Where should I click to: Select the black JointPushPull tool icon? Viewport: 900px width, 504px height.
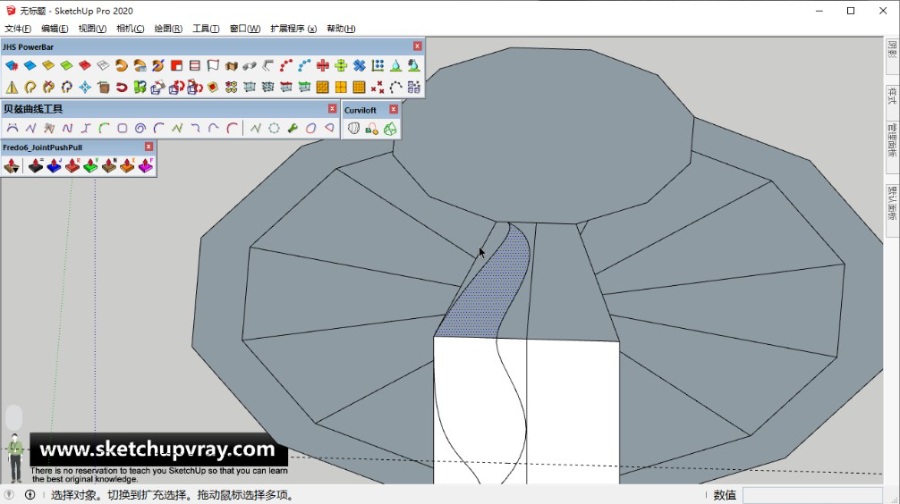[x=36, y=166]
